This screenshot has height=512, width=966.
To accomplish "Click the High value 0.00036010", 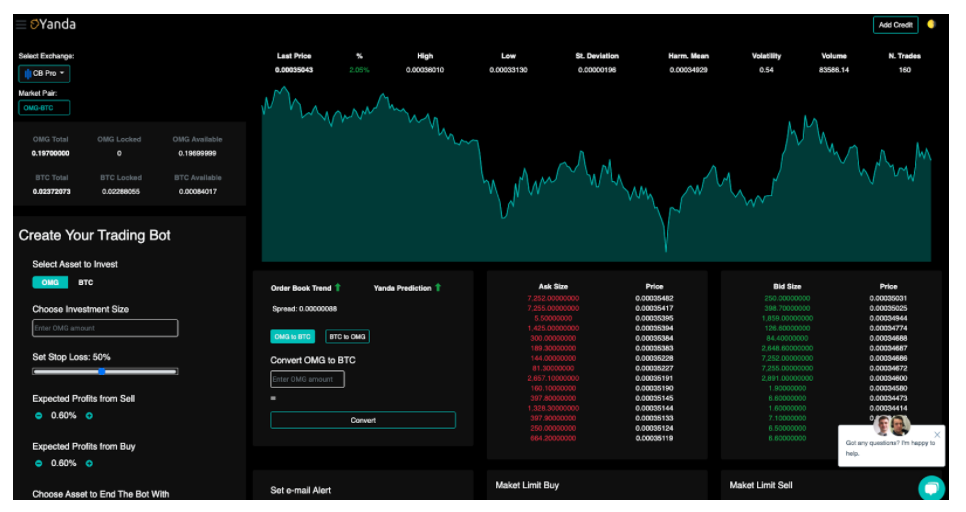I will point(424,70).
